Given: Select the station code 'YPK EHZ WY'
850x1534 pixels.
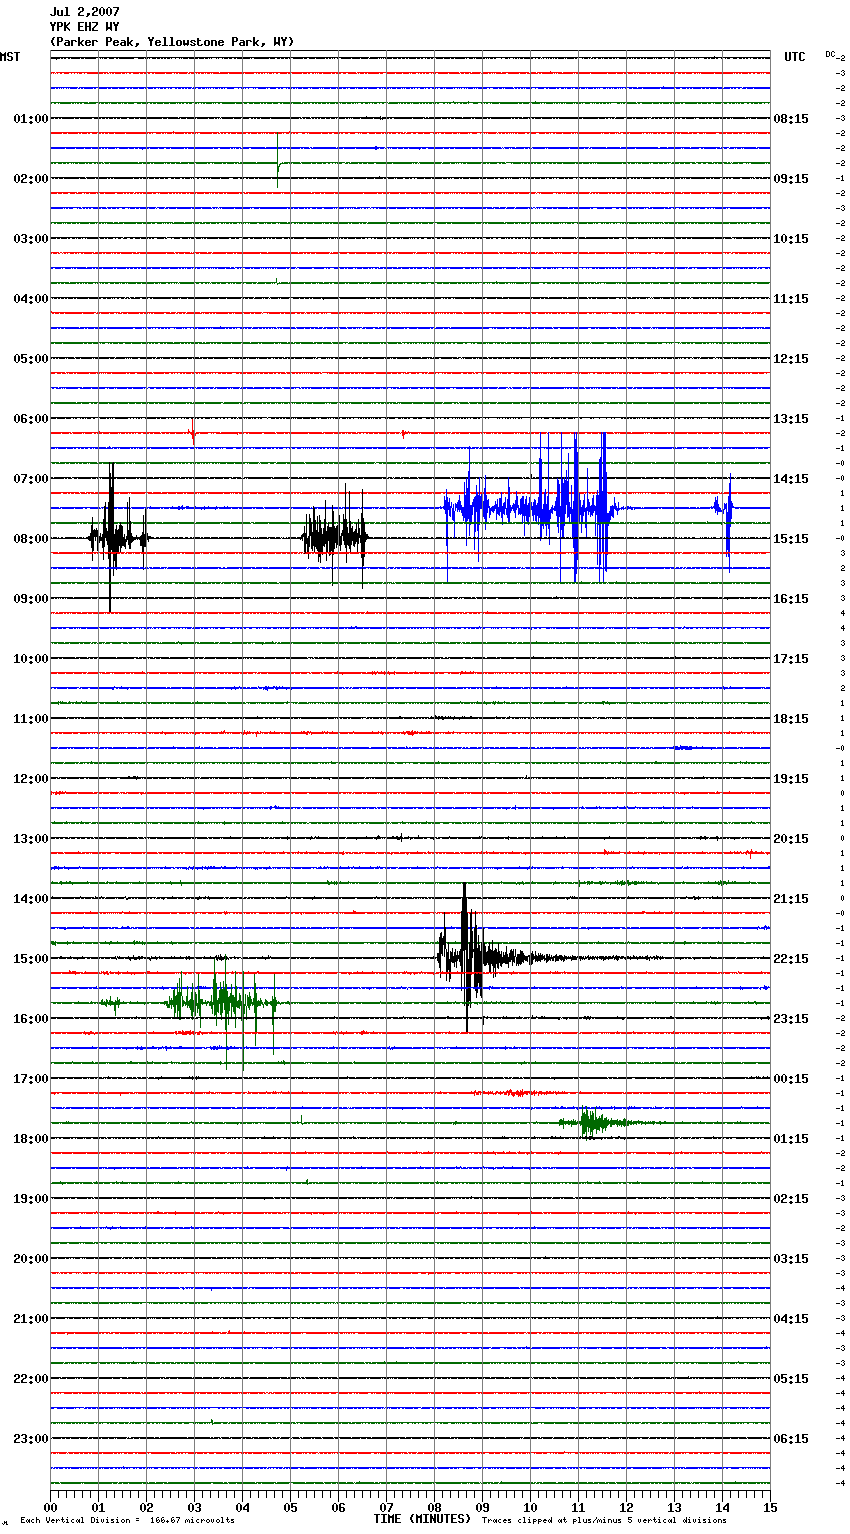Looking at the screenshot, I should click(84, 27).
